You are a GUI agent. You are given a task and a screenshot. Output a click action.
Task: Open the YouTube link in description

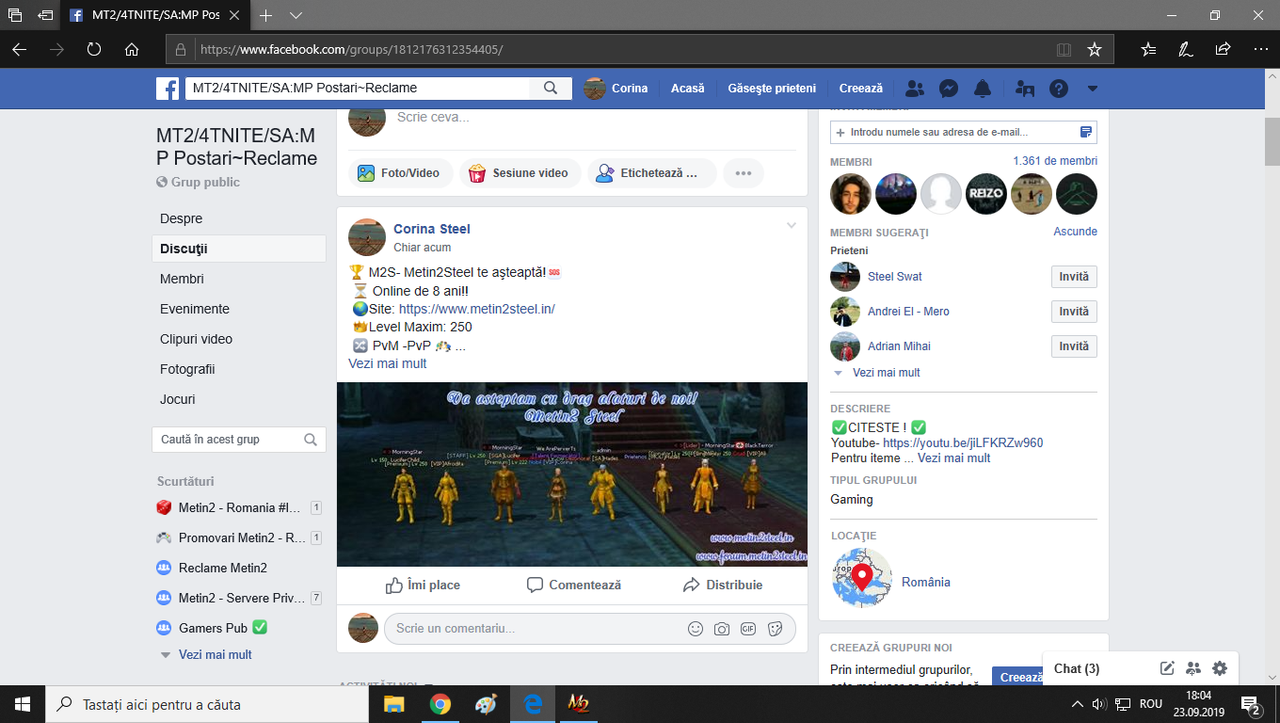963,443
